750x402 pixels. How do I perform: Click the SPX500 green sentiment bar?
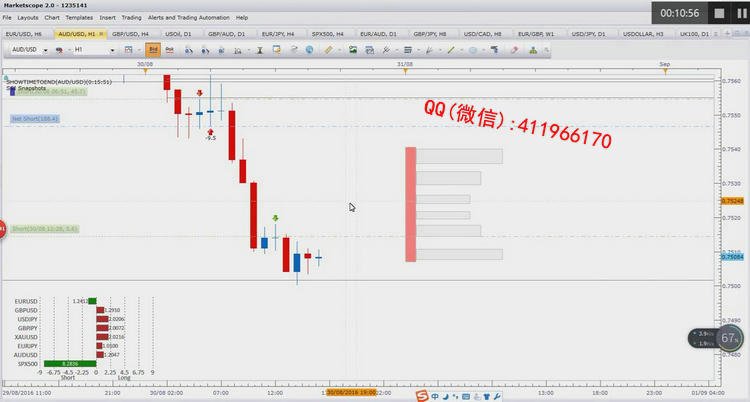point(70,364)
